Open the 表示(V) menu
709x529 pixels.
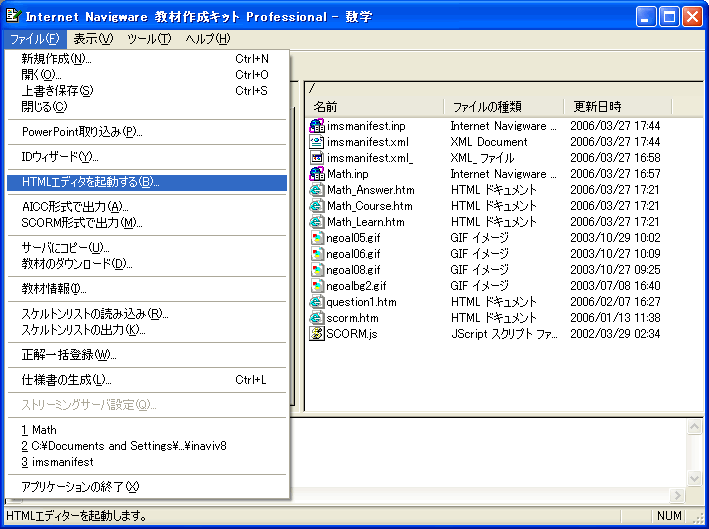tap(93, 39)
